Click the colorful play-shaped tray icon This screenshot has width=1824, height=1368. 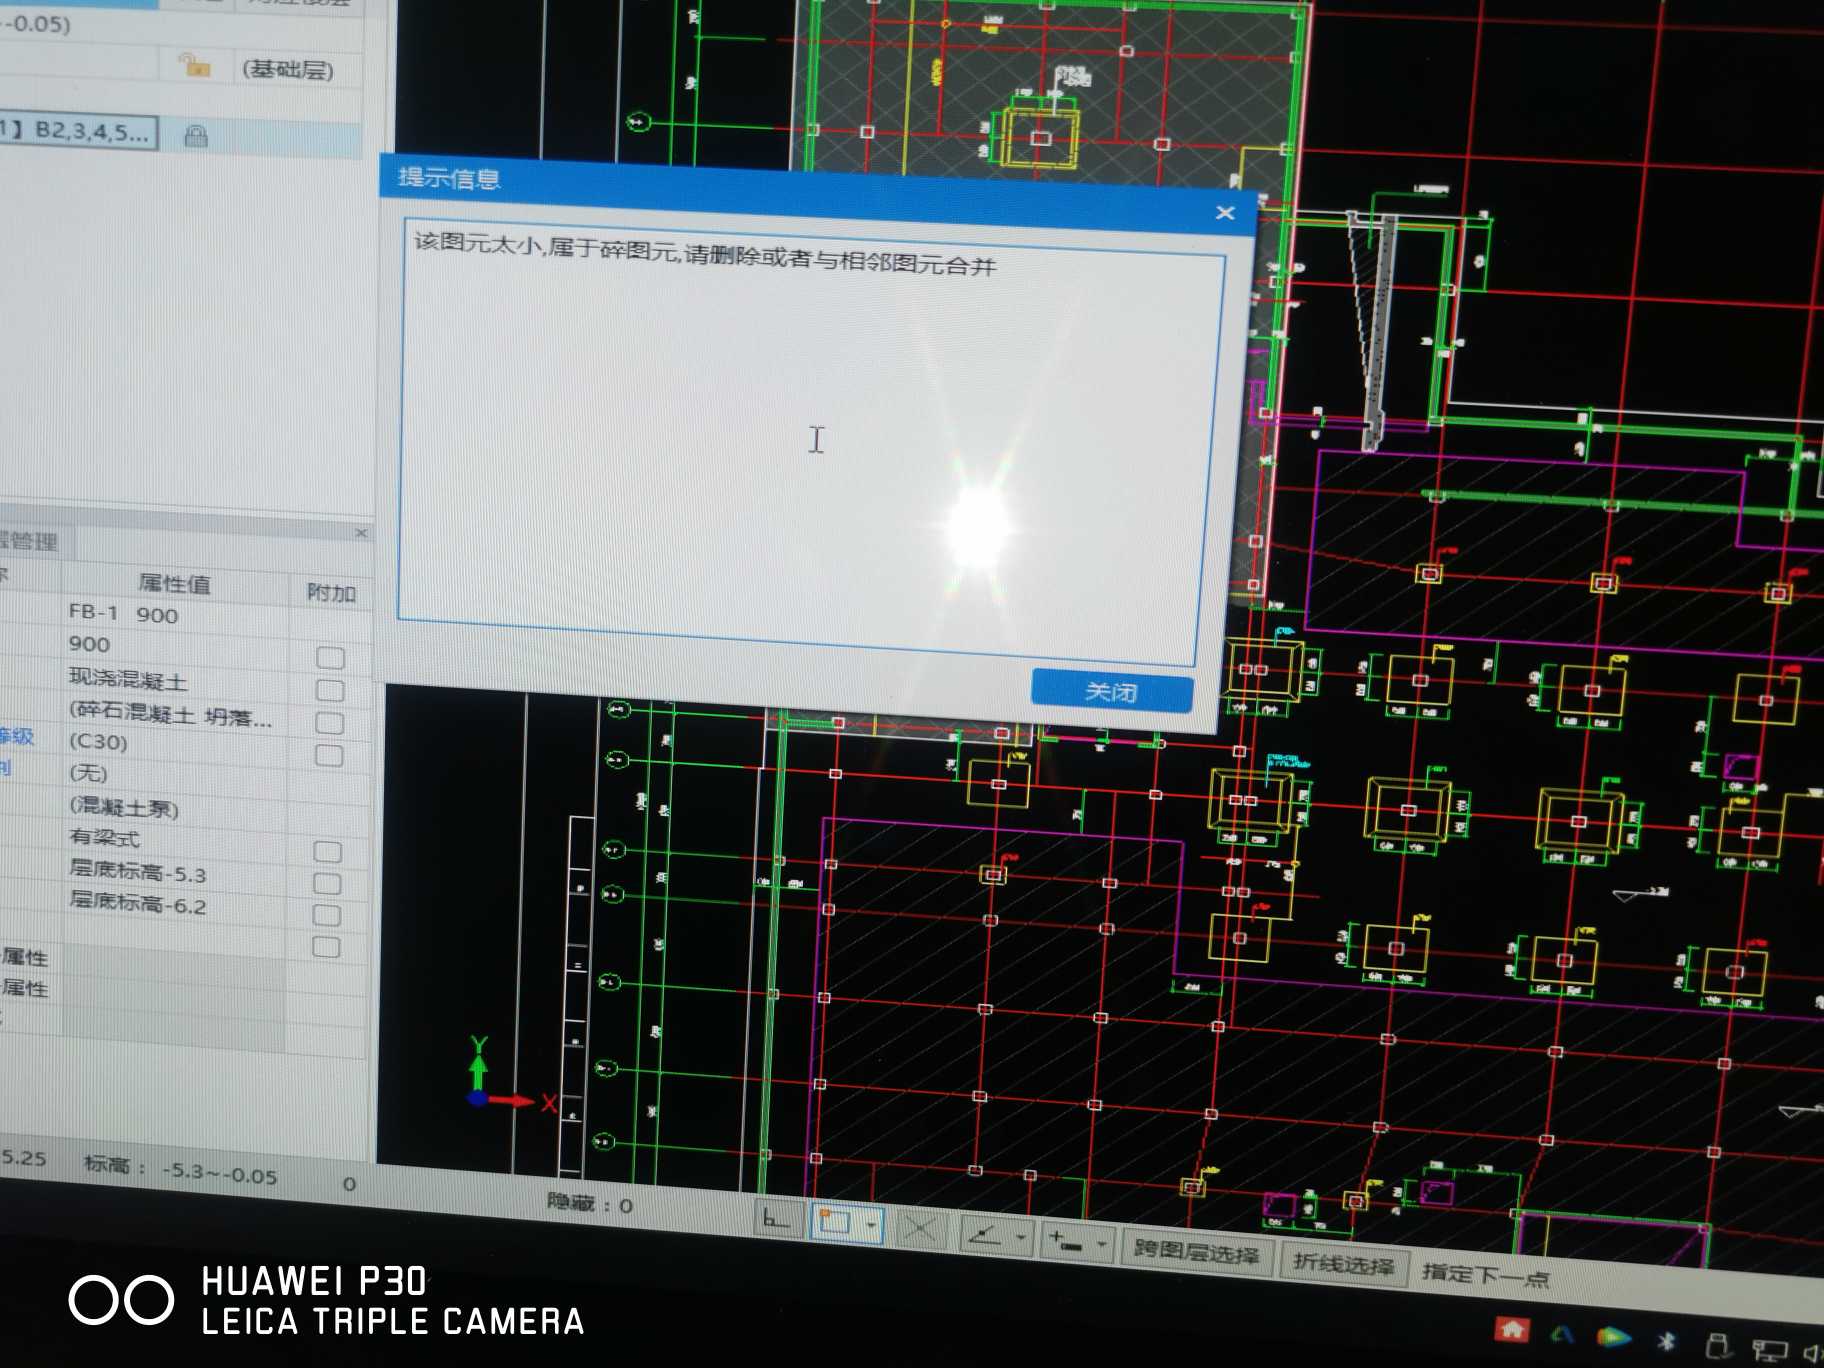(x=1614, y=1336)
